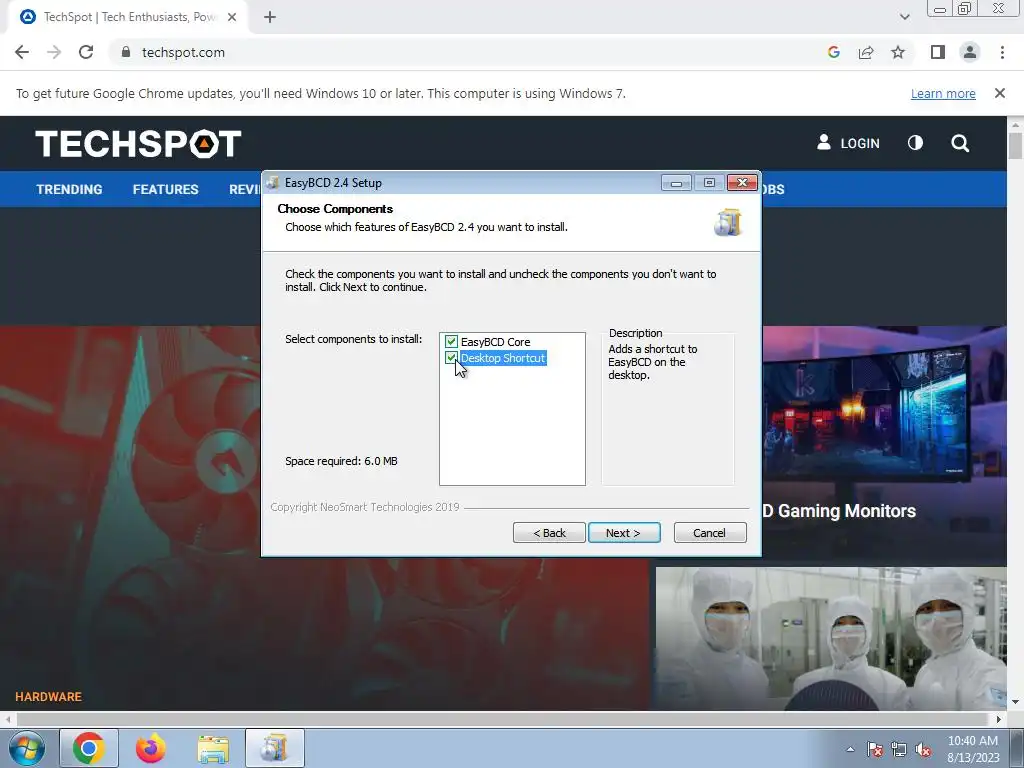Close the TechSpot tab
The width and height of the screenshot is (1024, 768).
tap(232, 17)
